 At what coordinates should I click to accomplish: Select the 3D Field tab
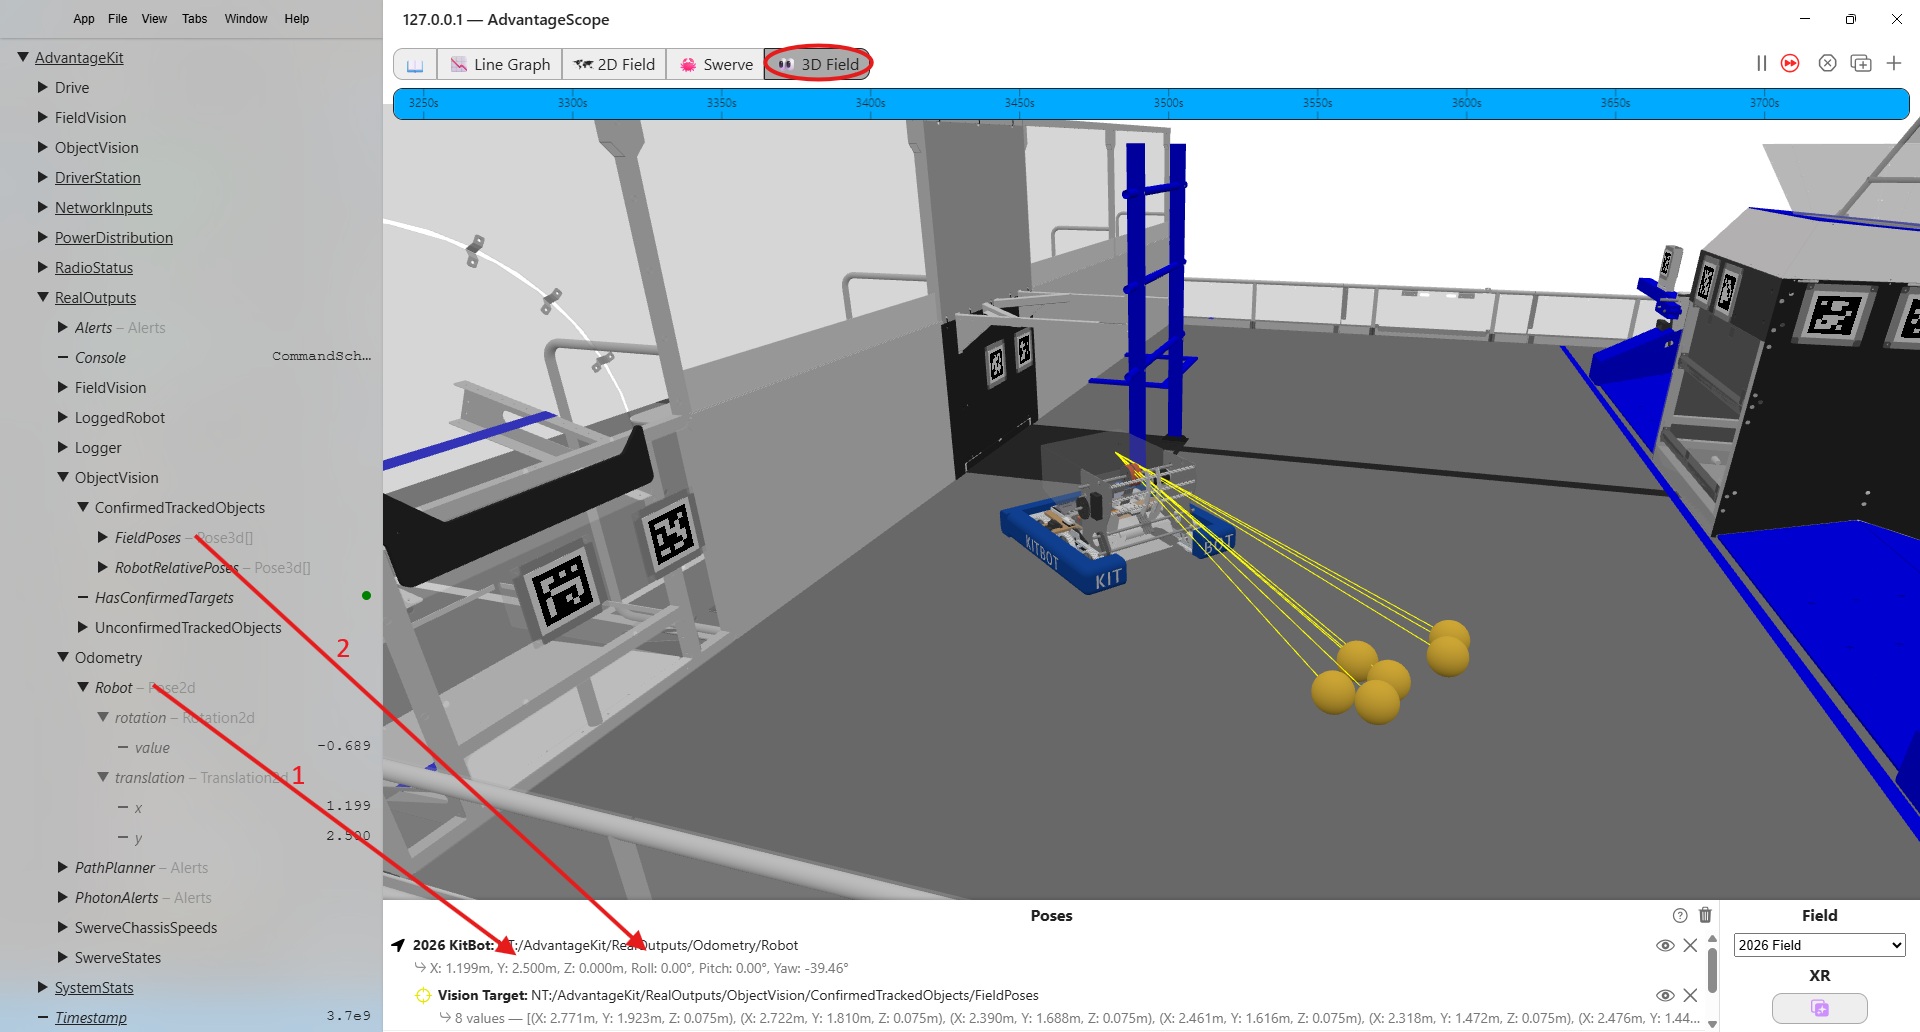(818, 64)
